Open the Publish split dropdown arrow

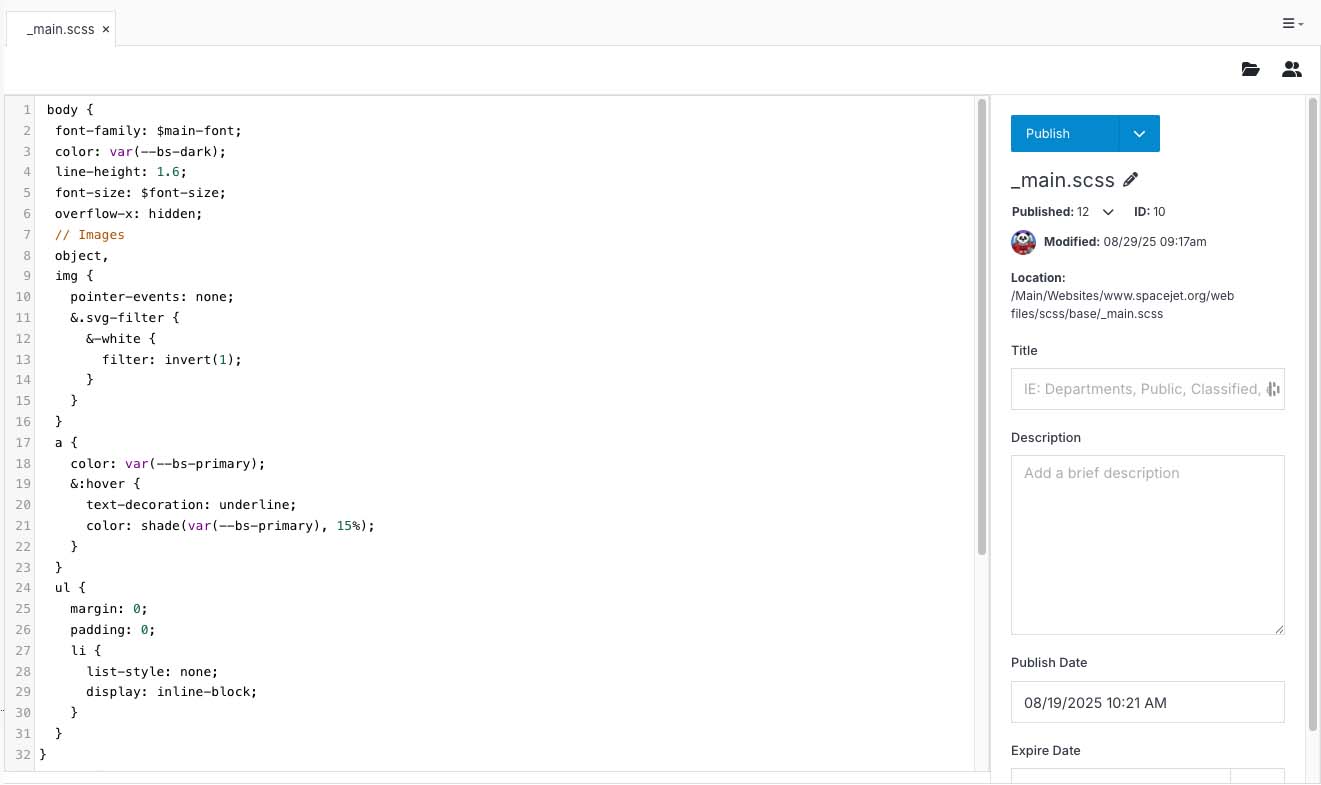tap(1139, 134)
